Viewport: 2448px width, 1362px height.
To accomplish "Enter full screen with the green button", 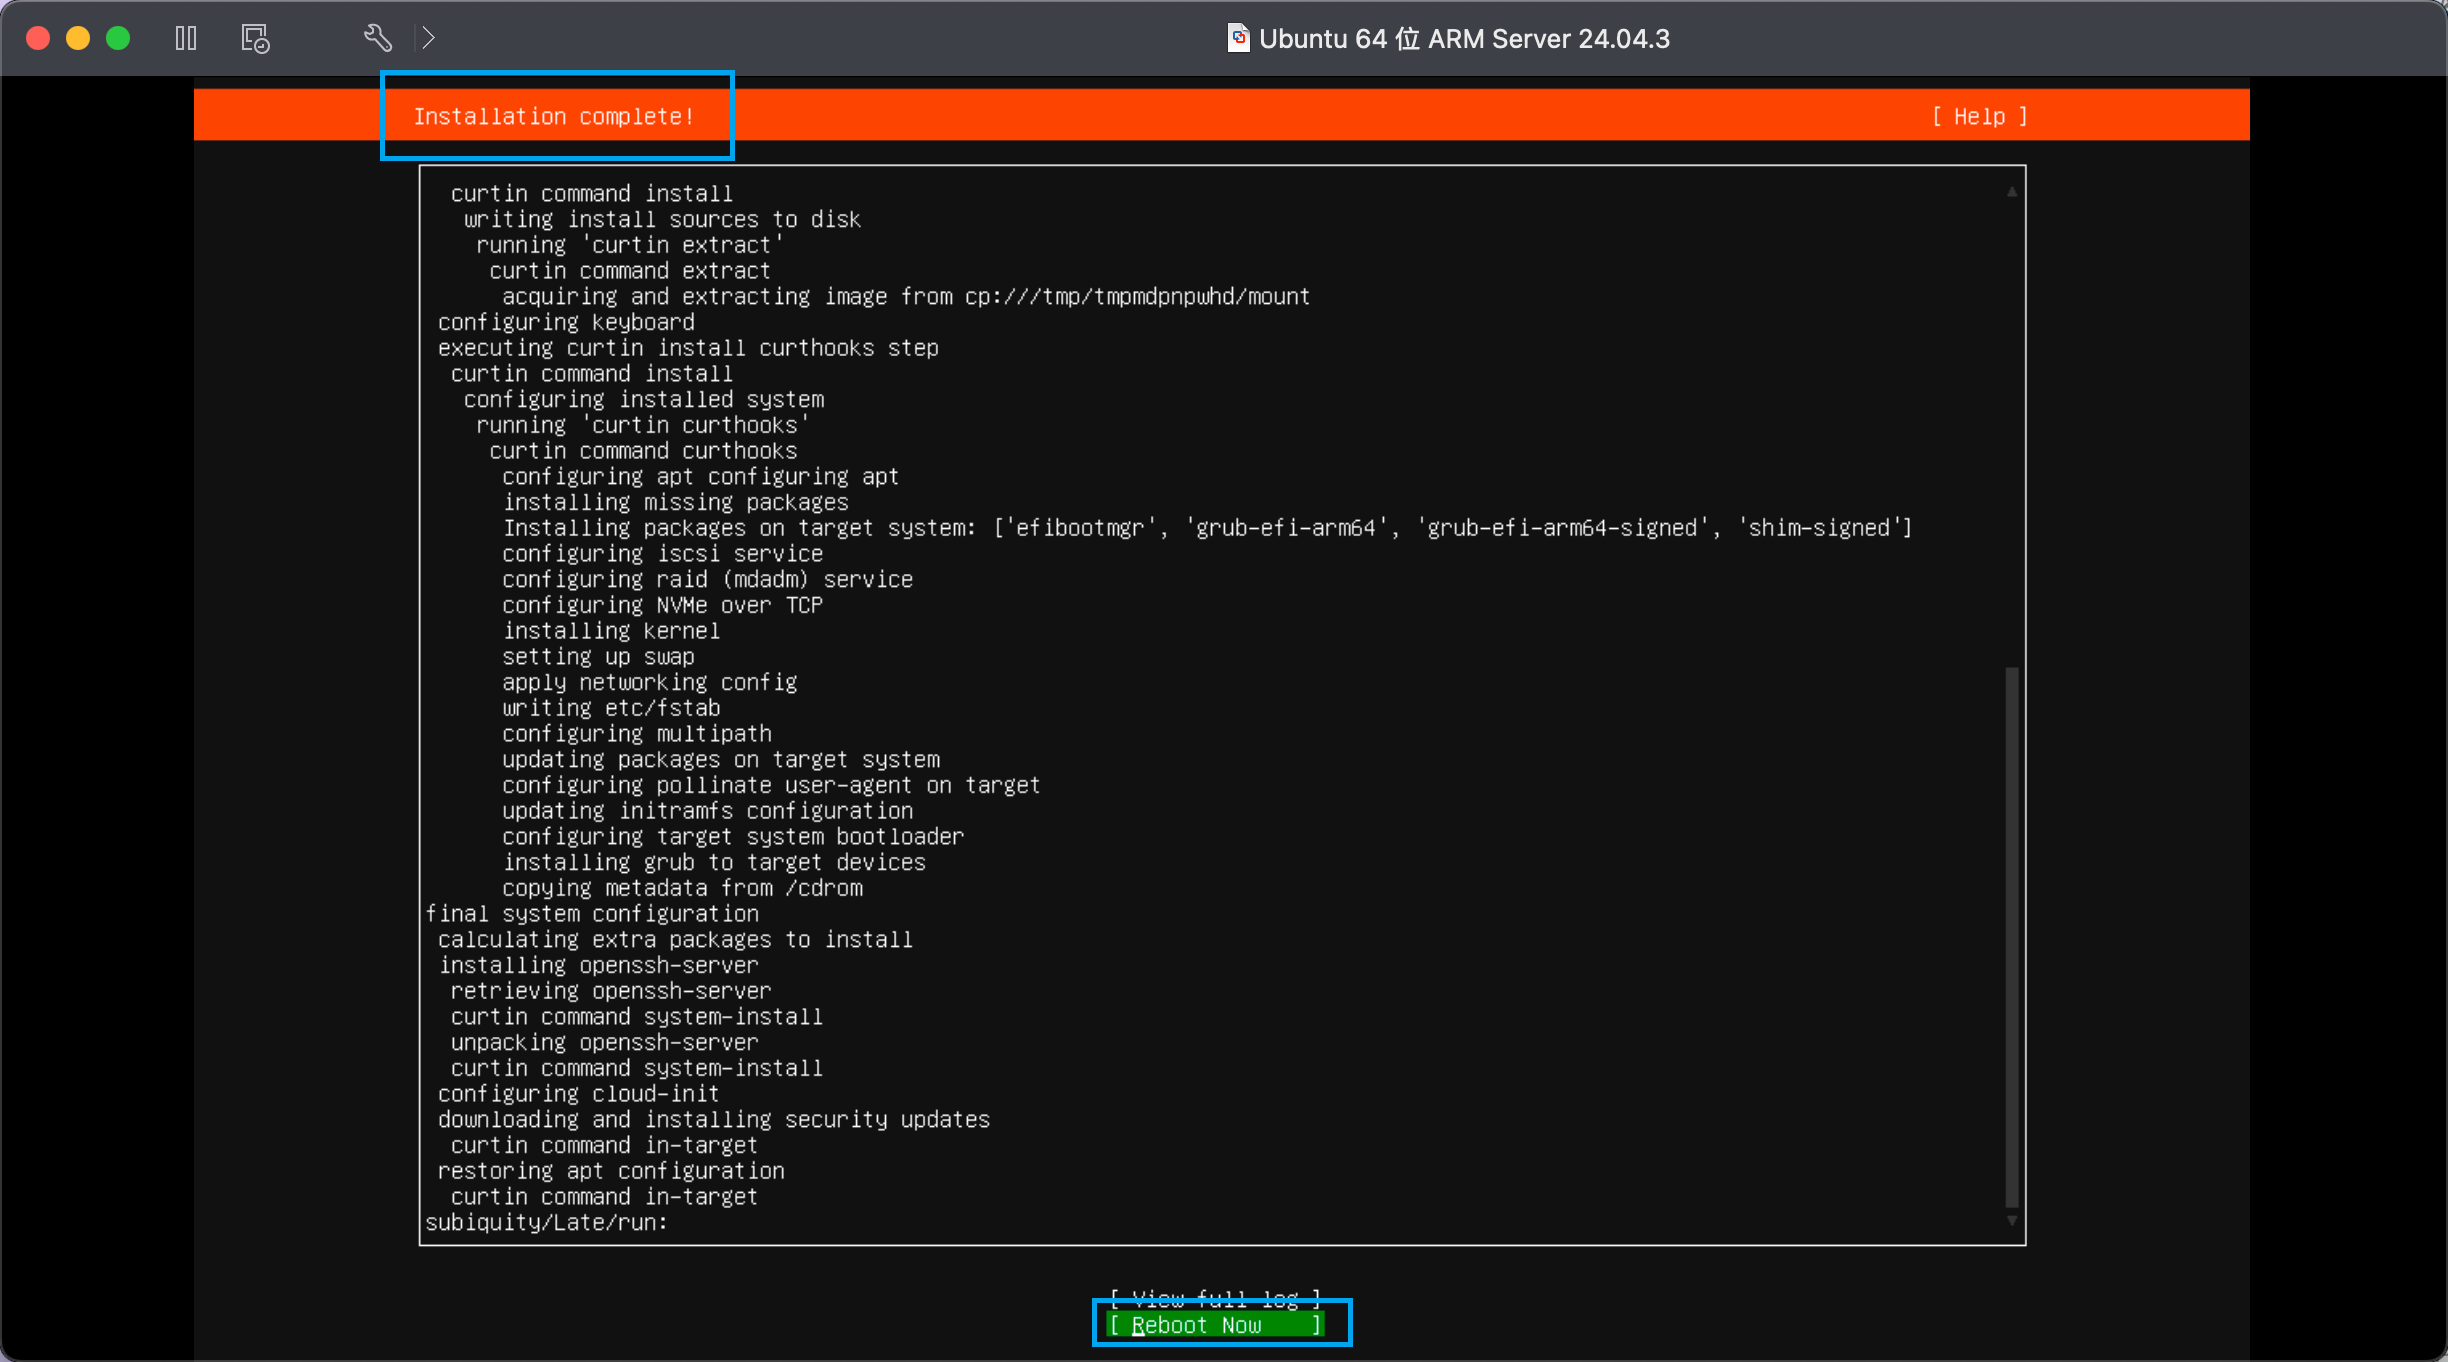I will pyautogui.click(x=118, y=39).
